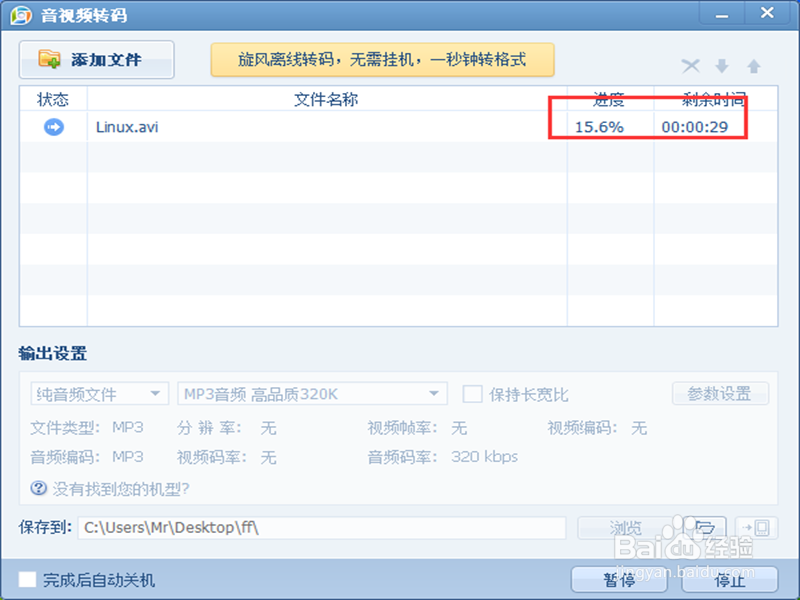Click the transfer-to-device icon at bottom right
Image resolution: width=800 pixels, height=600 pixels.
(x=756, y=527)
